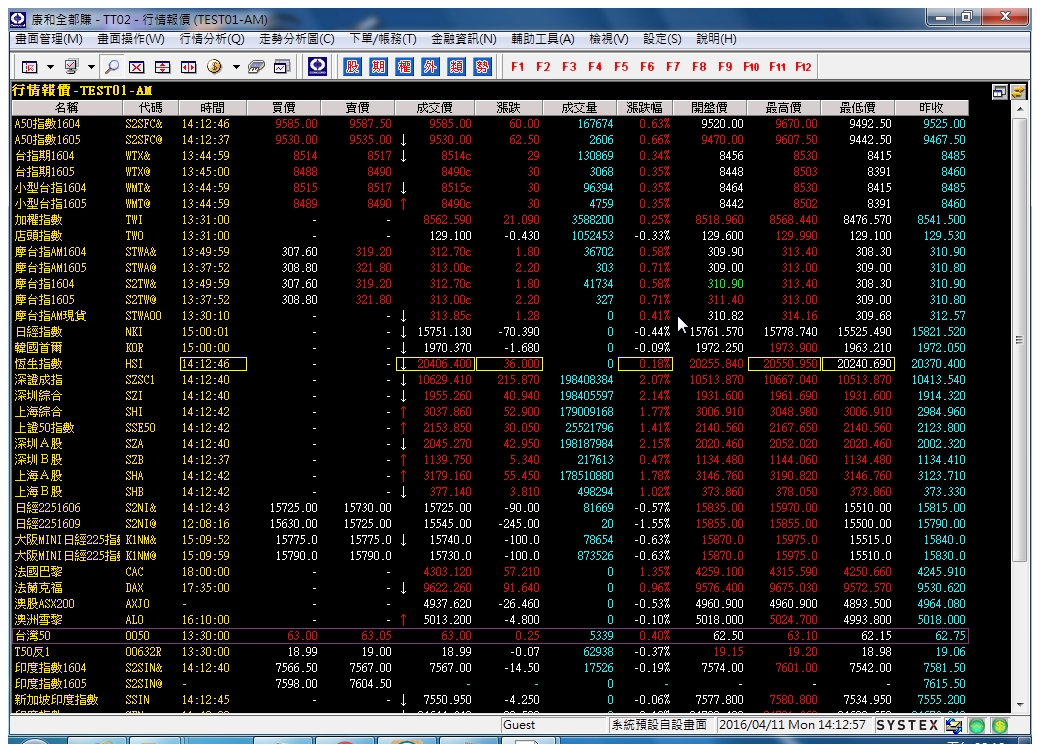This screenshot has height=744, width=1040.
Task: Open the dropdown arrow beside the screen-layout icon
Action: pyautogui.click(x=50, y=67)
